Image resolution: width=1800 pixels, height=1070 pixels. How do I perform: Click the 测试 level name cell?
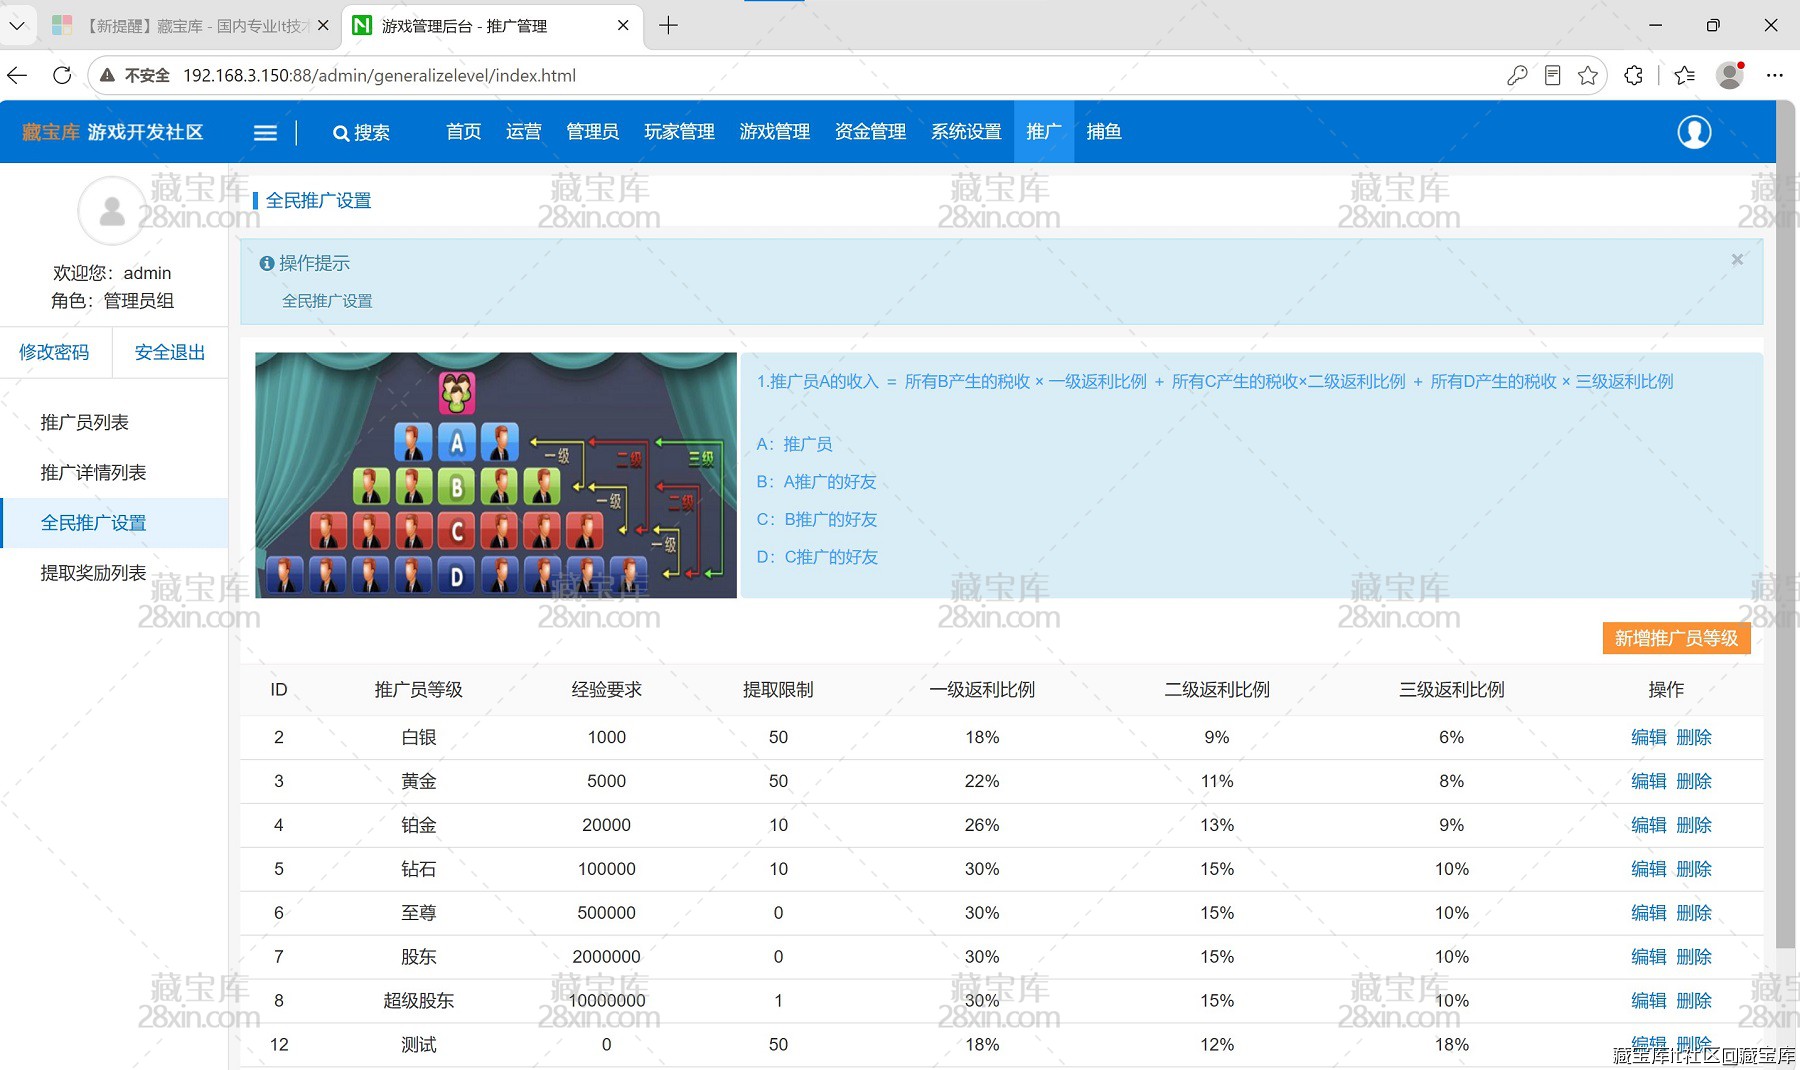tap(419, 1045)
